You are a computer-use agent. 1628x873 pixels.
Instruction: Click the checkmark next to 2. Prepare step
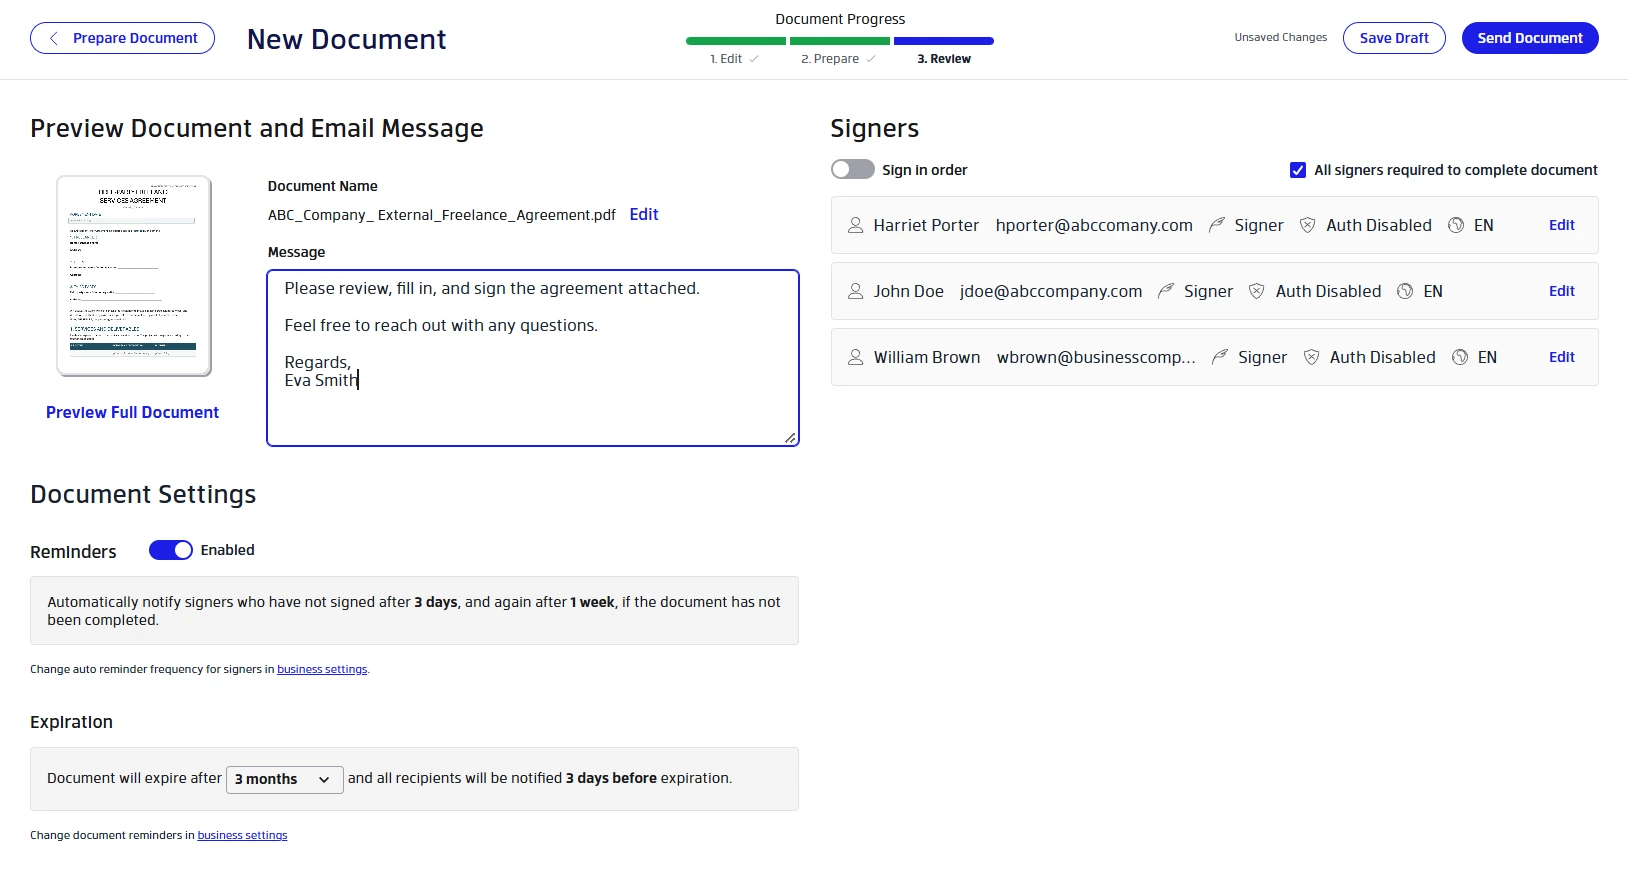click(871, 59)
